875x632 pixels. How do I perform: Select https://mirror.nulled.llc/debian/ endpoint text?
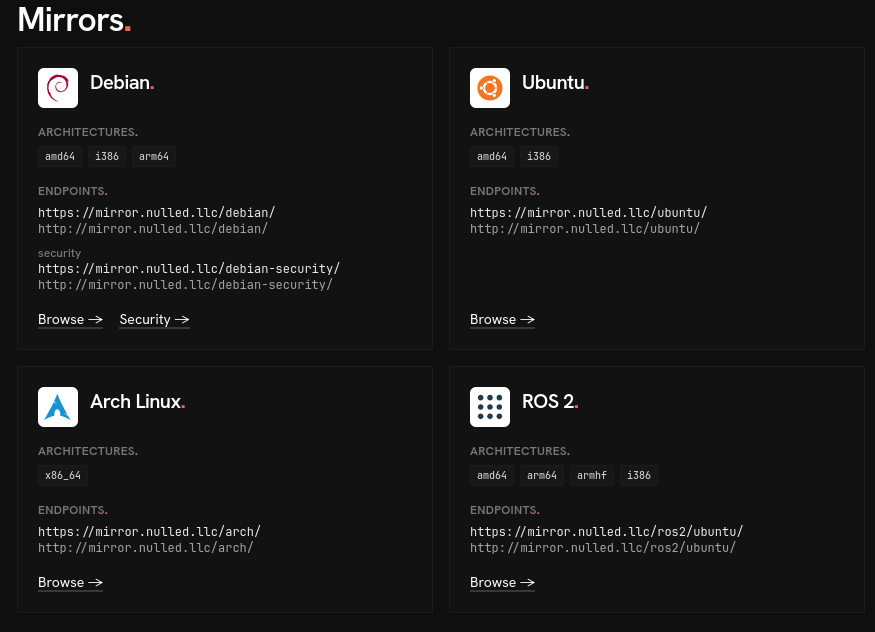coord(157,213)
